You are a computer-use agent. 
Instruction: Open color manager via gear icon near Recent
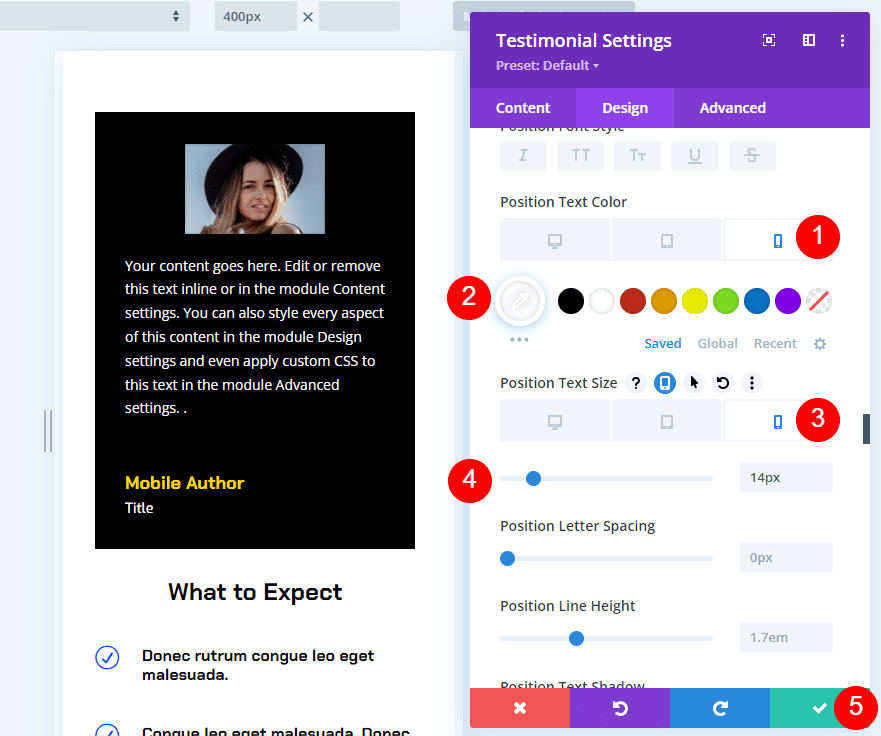coord(819,343)
